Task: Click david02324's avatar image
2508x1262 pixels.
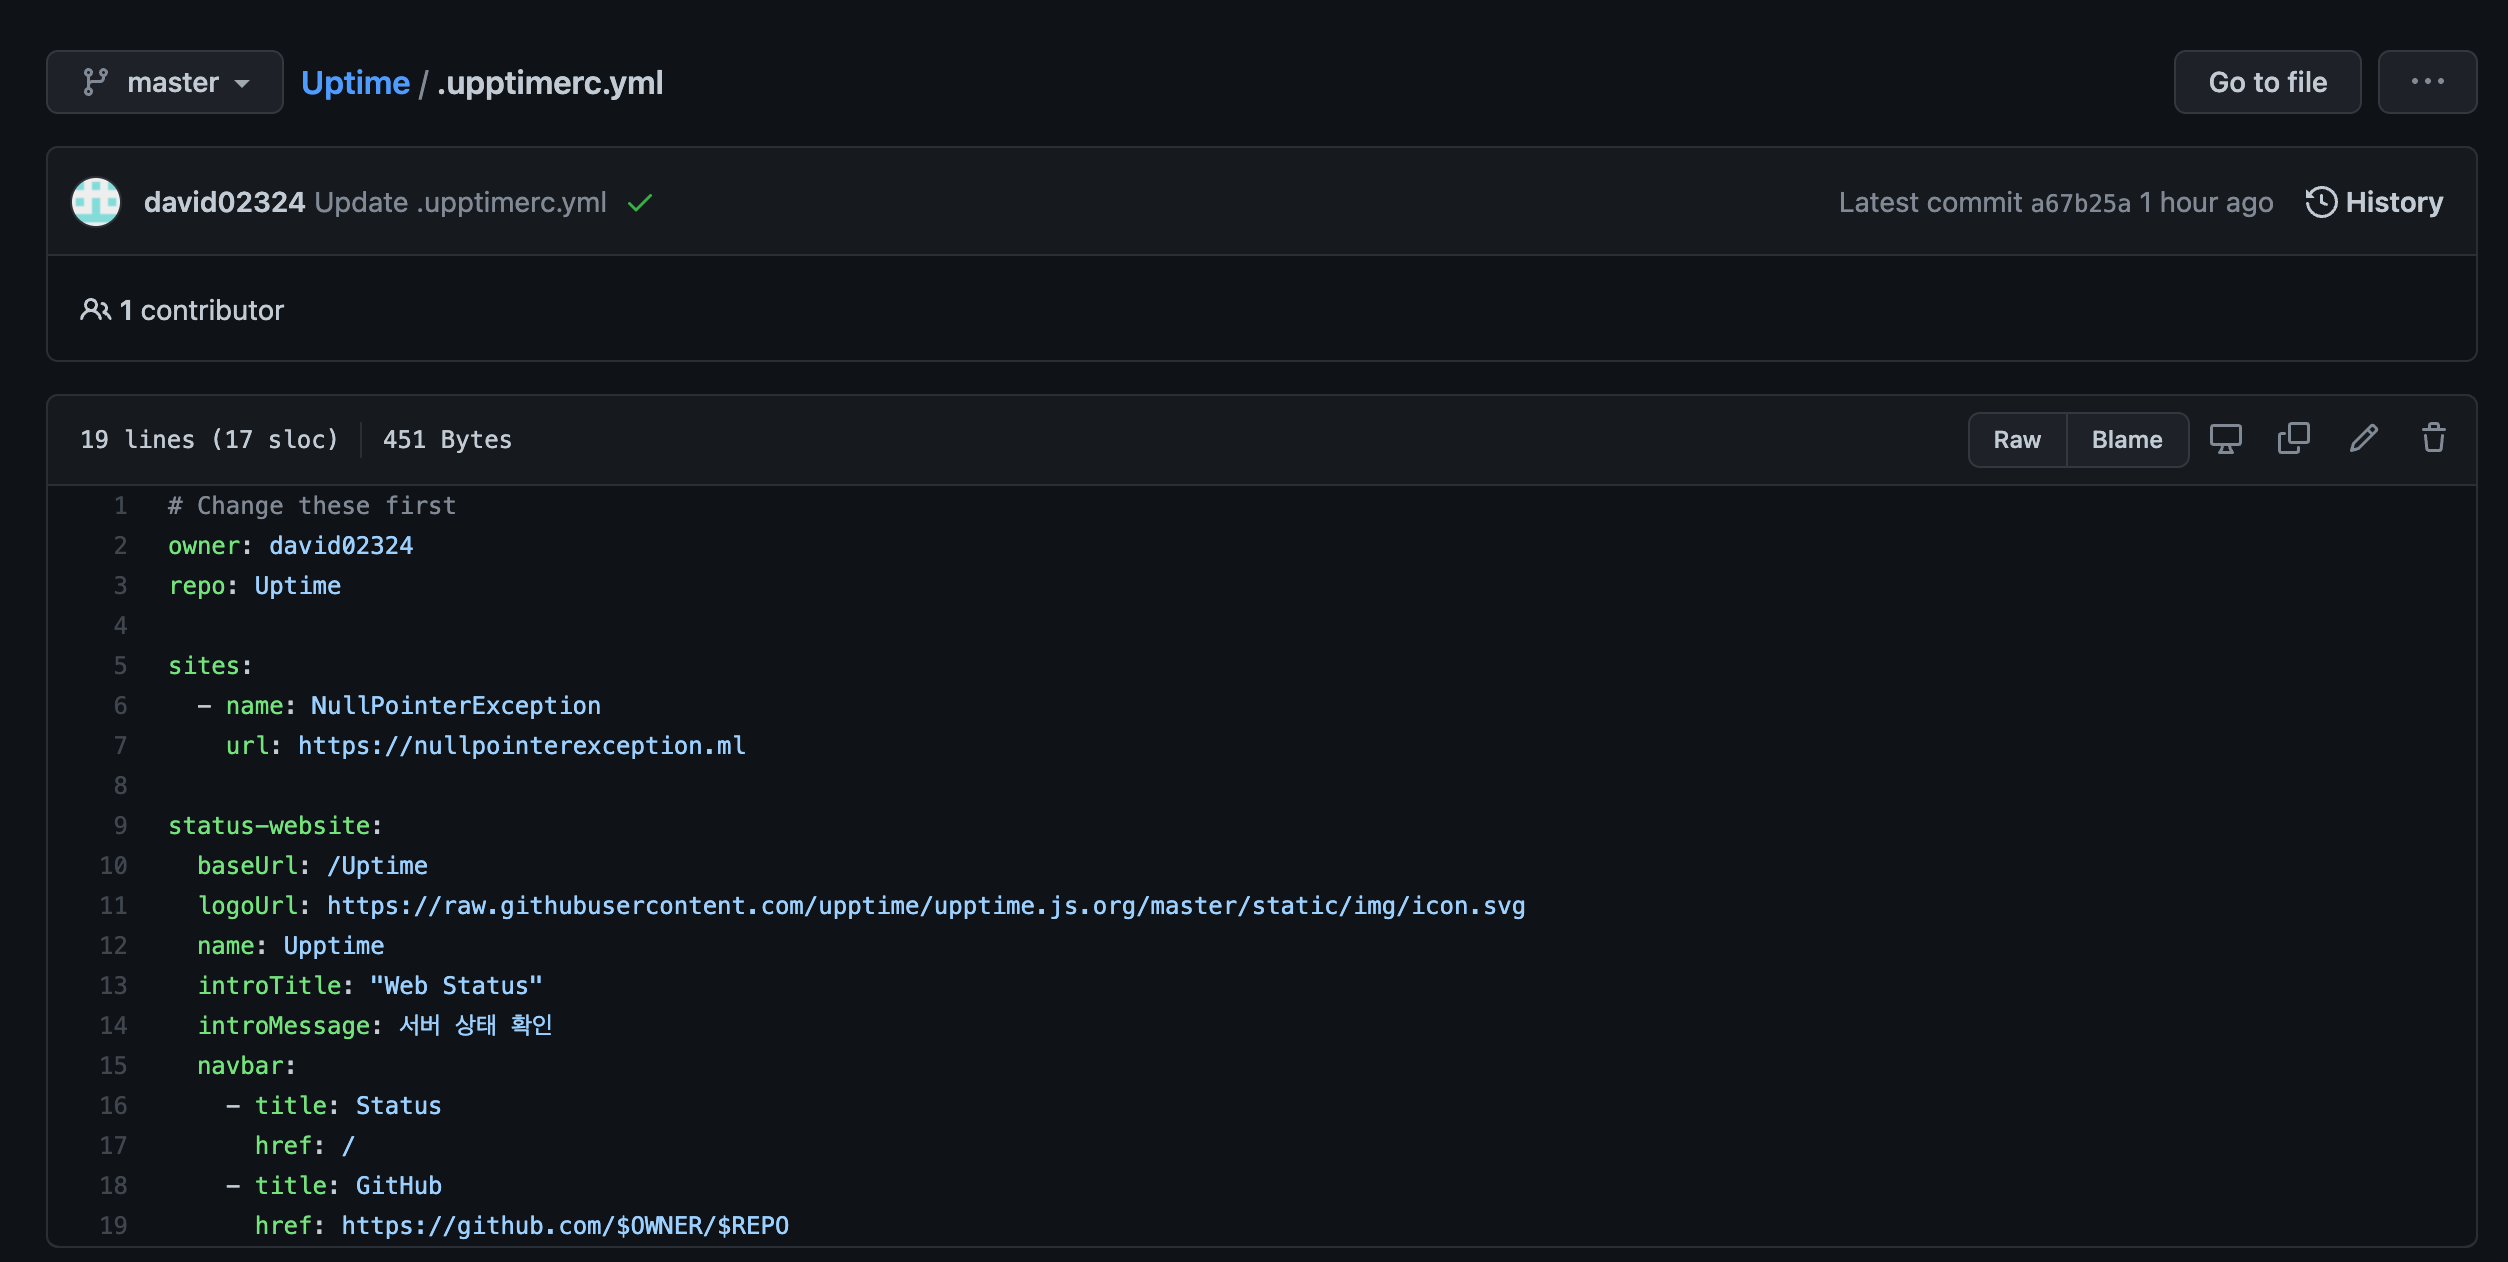Action: [96, 202]
